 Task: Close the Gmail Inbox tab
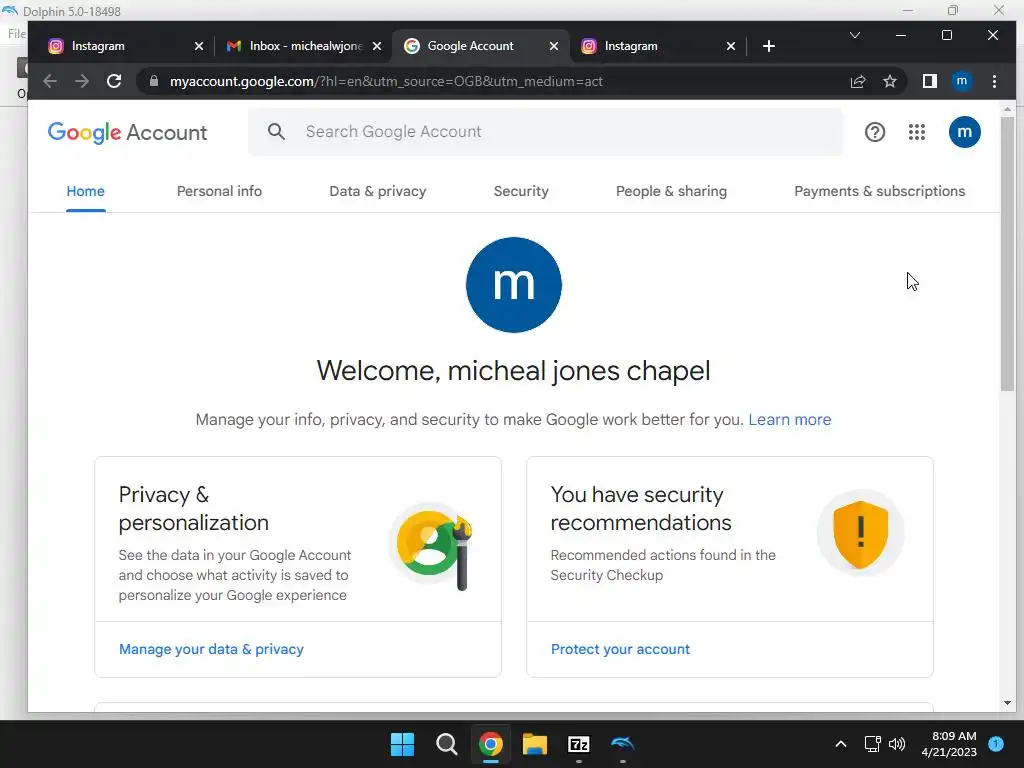pos(377,46)
